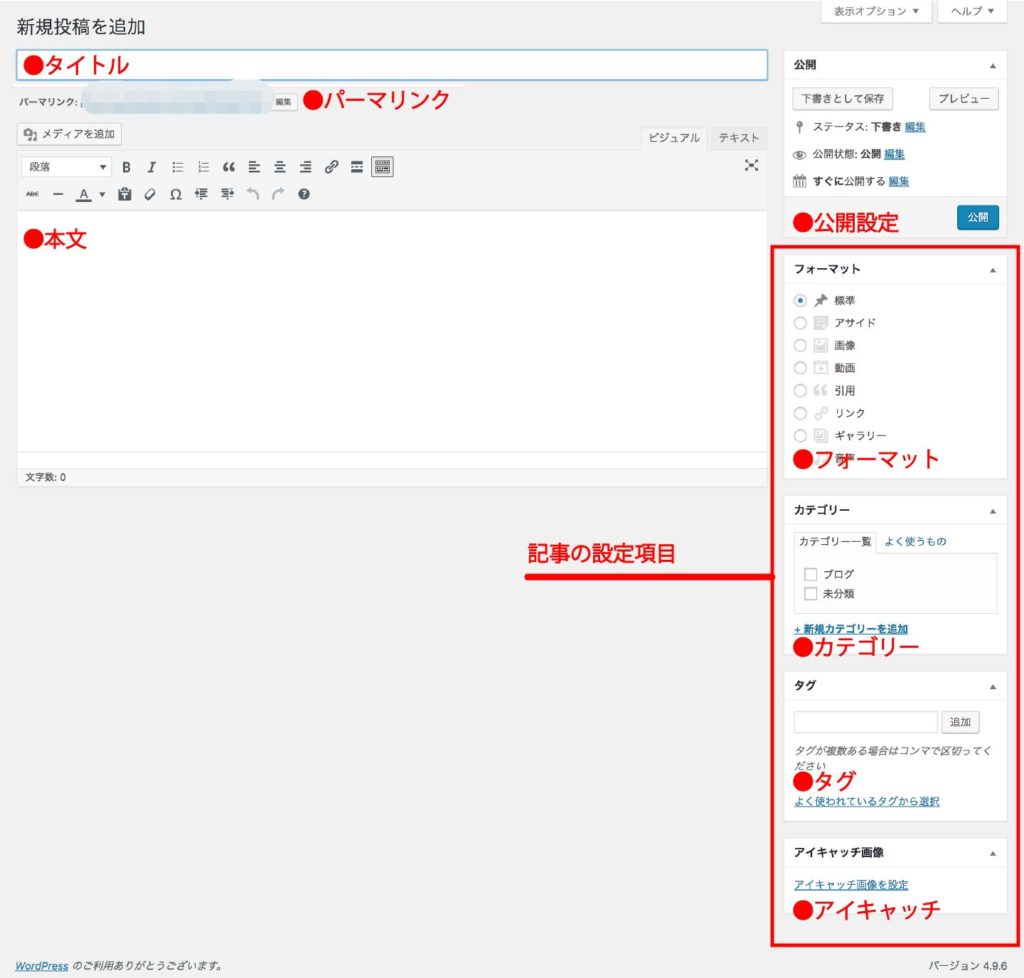The image size is (1024, 978).
Task: Open the よく使うもの category tab
Action: (914, 542)
